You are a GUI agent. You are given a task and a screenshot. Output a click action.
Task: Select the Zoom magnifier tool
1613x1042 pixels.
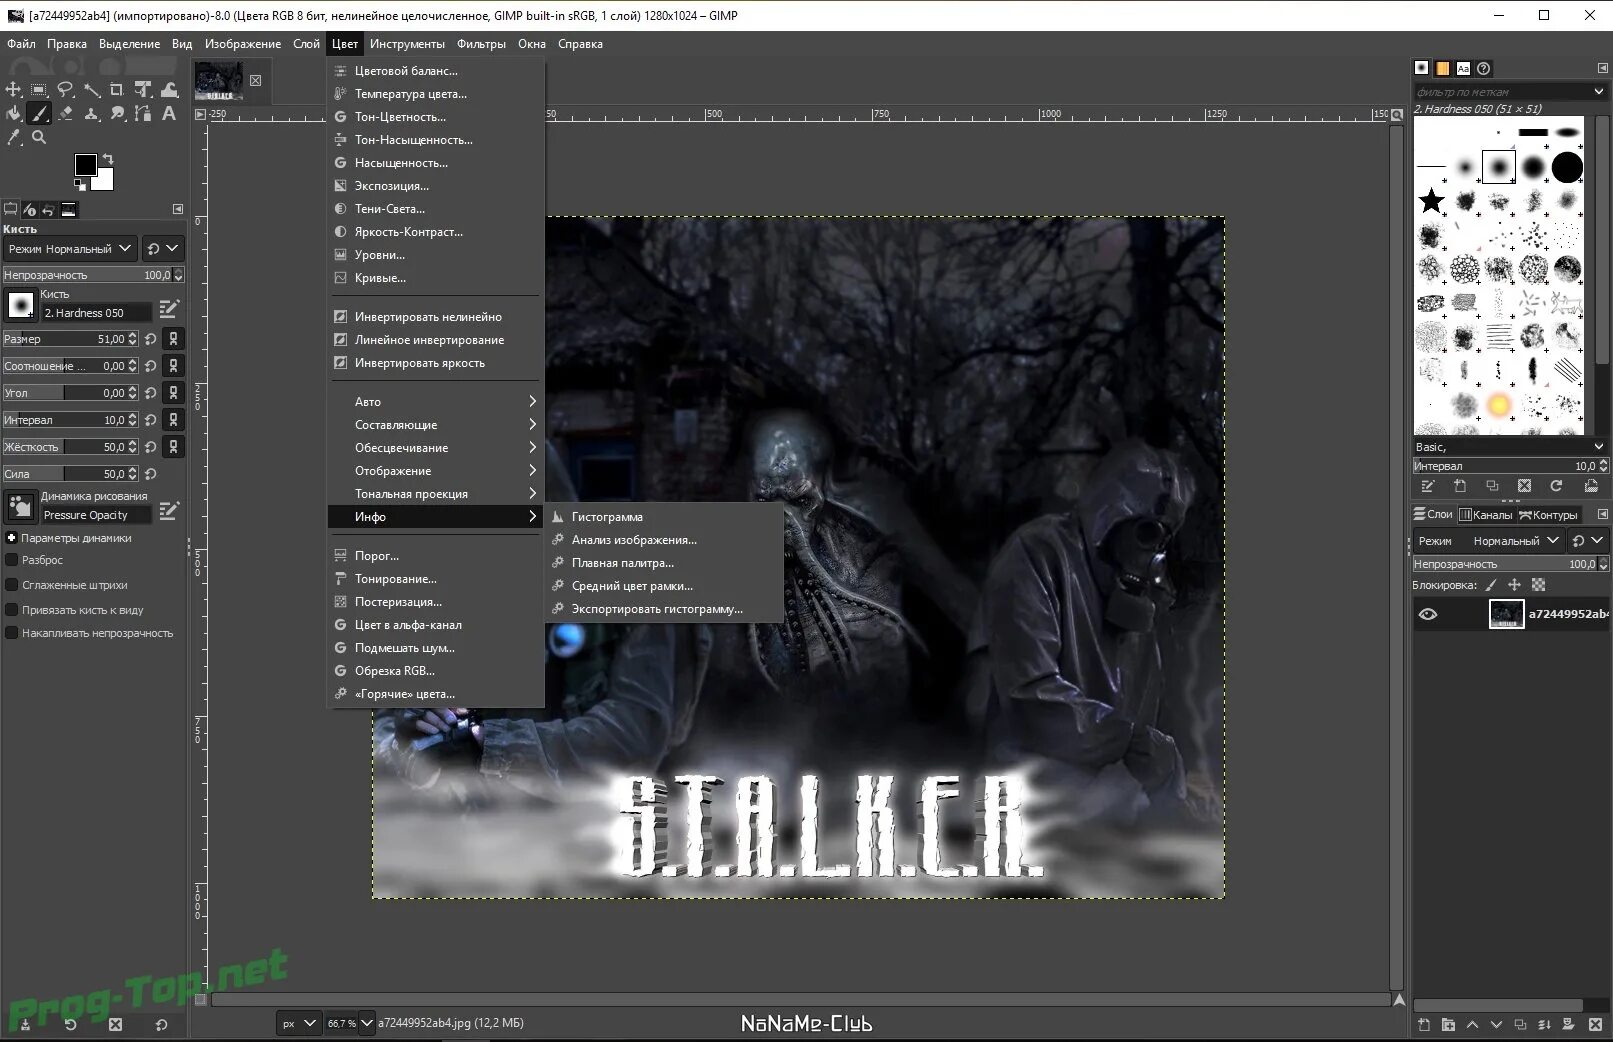coord(39,137)
